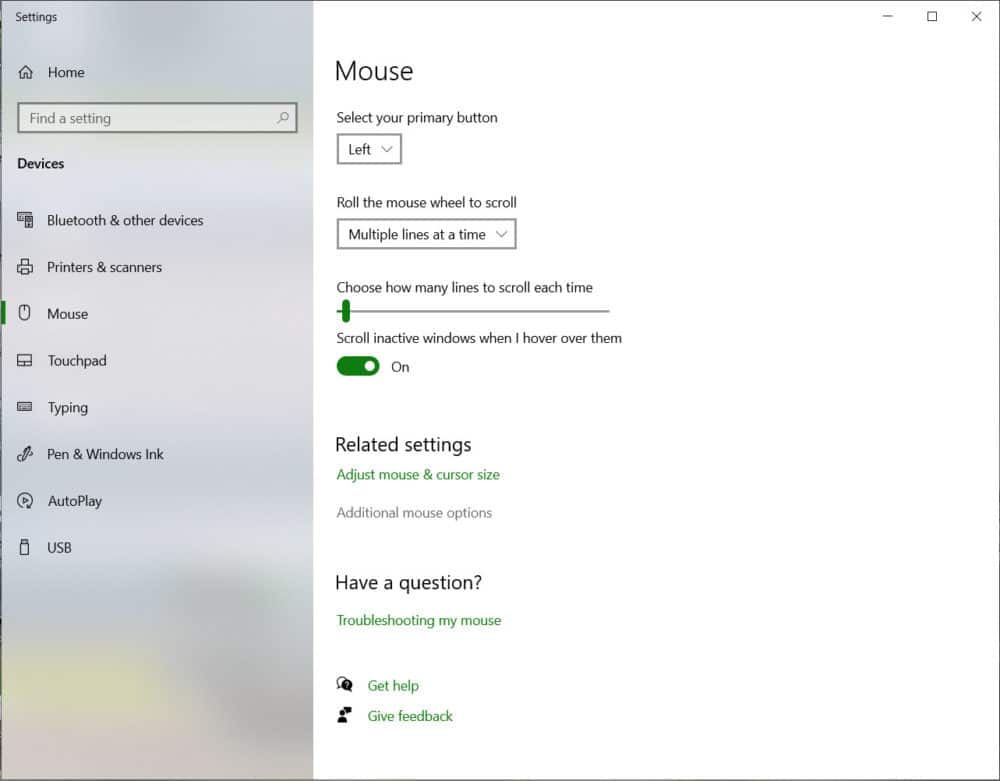Open the primary button dropdown showing Left
The width and height of the screenshot is (1000, 781).
(369, 148)
